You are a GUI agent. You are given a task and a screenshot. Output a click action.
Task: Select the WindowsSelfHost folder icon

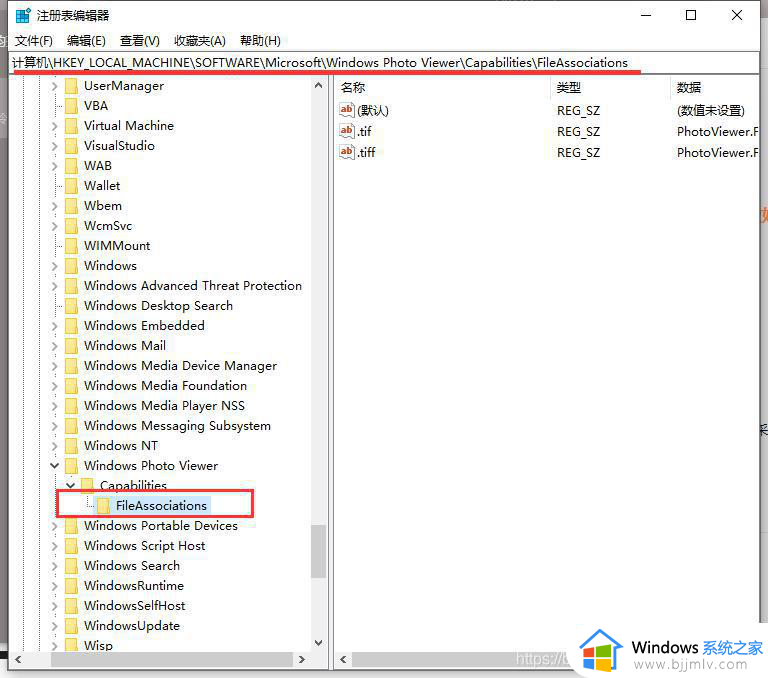(72, 606)
